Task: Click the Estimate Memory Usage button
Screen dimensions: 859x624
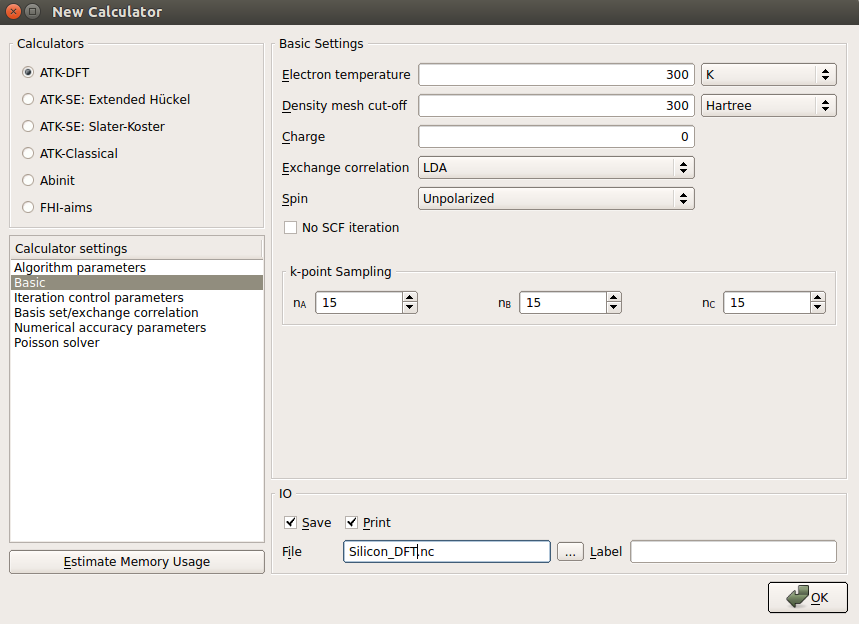Action: [136, 562]
